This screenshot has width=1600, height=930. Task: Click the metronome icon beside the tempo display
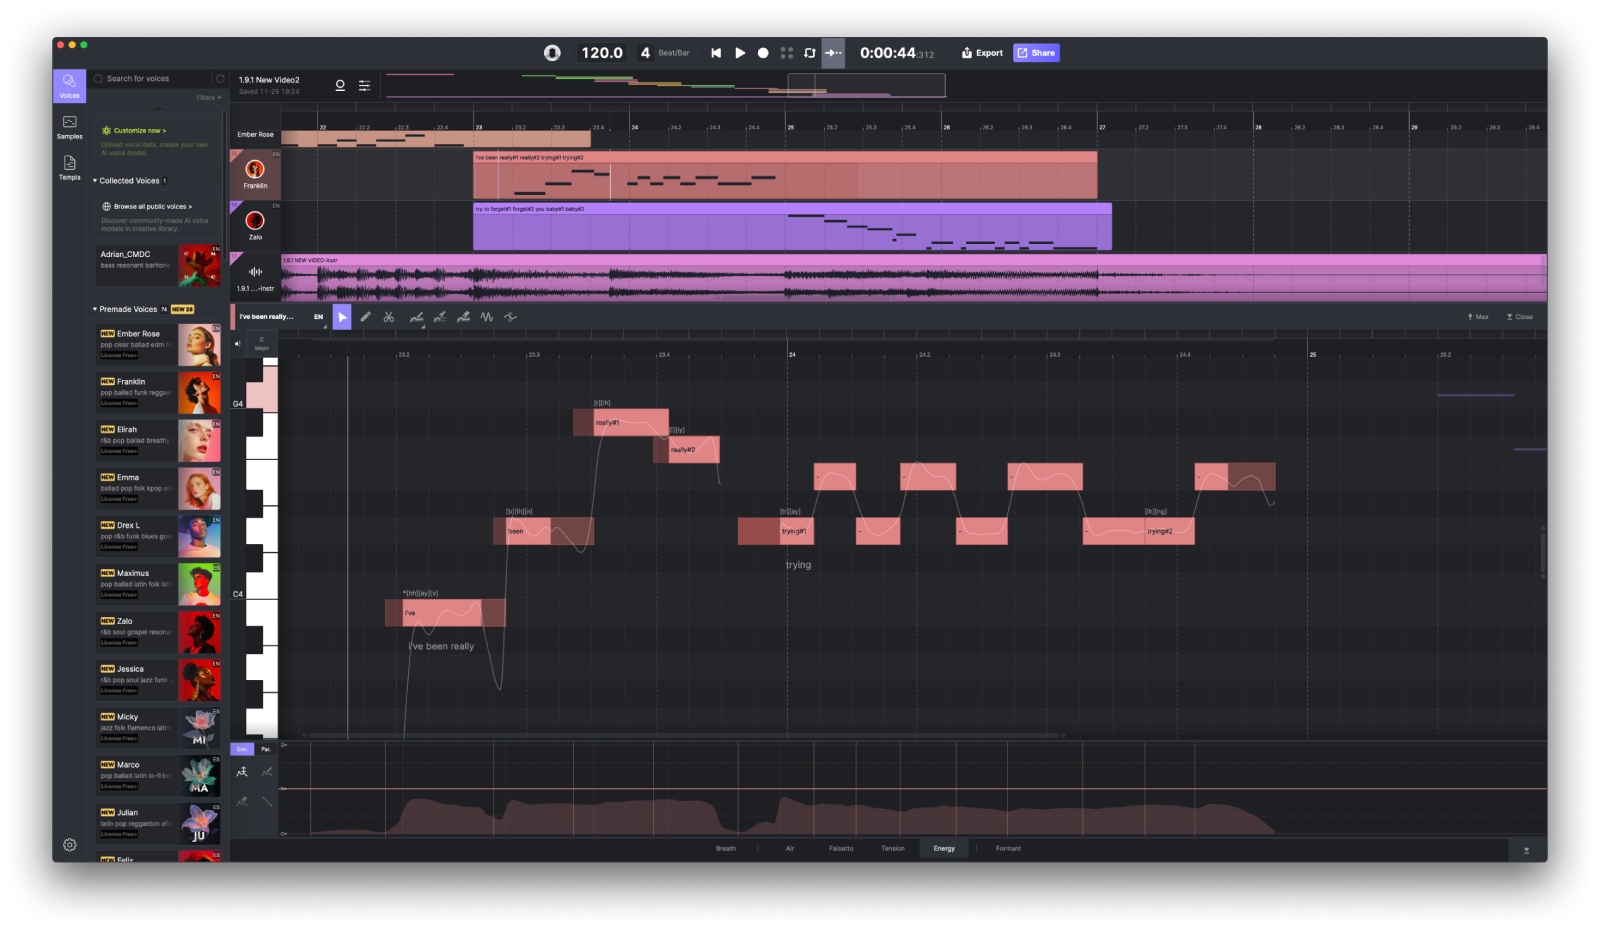point(553,52)
